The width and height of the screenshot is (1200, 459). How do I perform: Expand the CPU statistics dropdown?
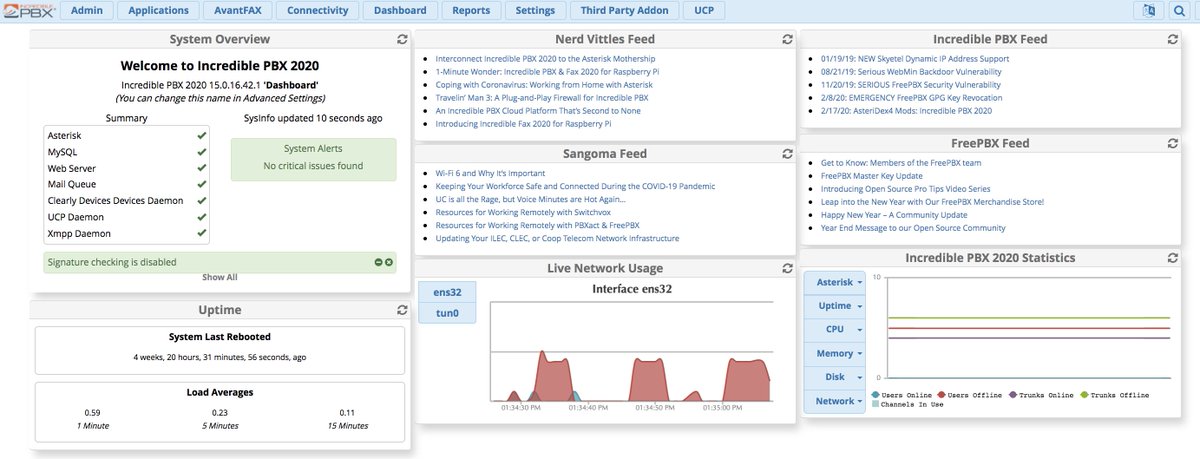(x=835, y=330)
